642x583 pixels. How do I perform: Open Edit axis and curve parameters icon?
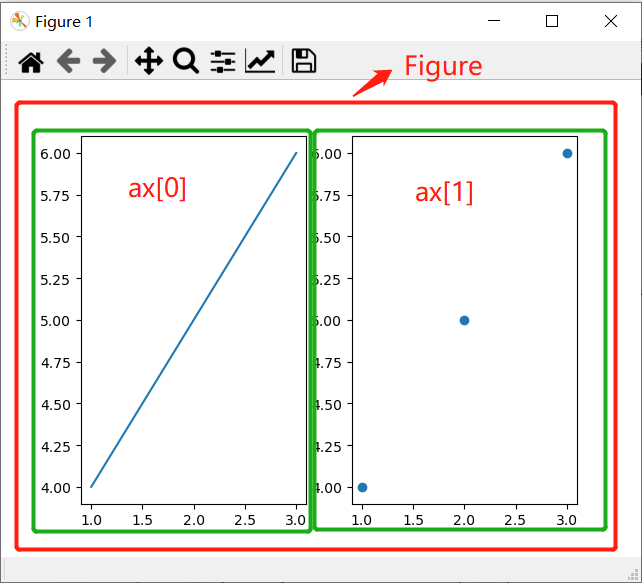click(260, 61)
